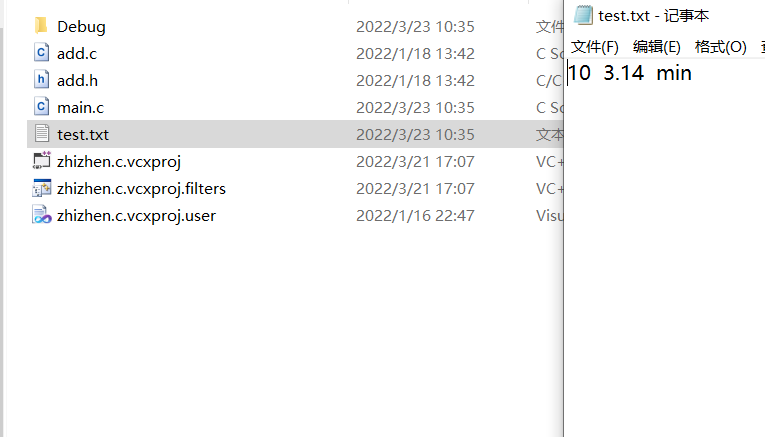
Task: Click the test.txt text document icon
Action: [x=42, y=134]
